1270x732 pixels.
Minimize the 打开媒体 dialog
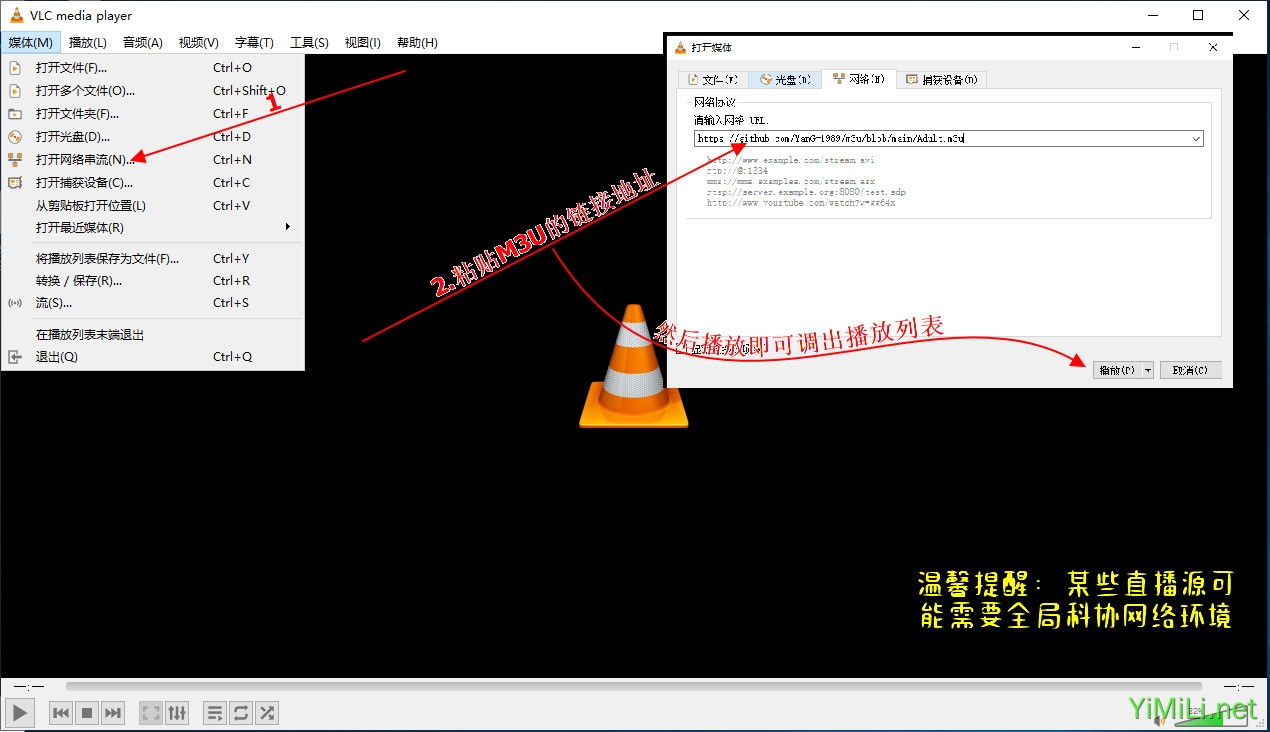coord(1136,47)
